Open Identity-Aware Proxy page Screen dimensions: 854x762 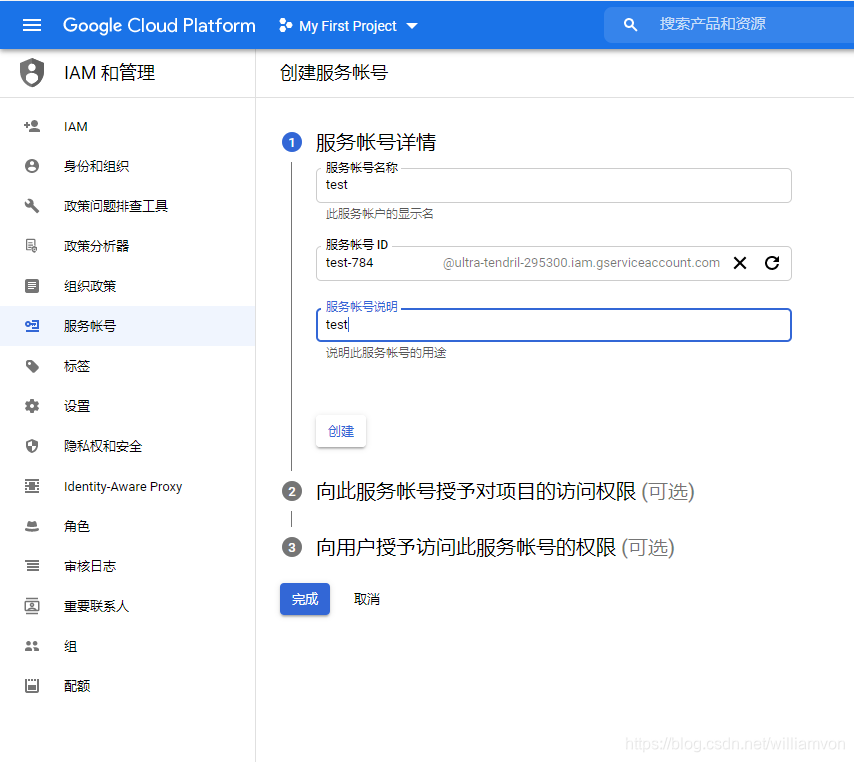coord(127,486)
